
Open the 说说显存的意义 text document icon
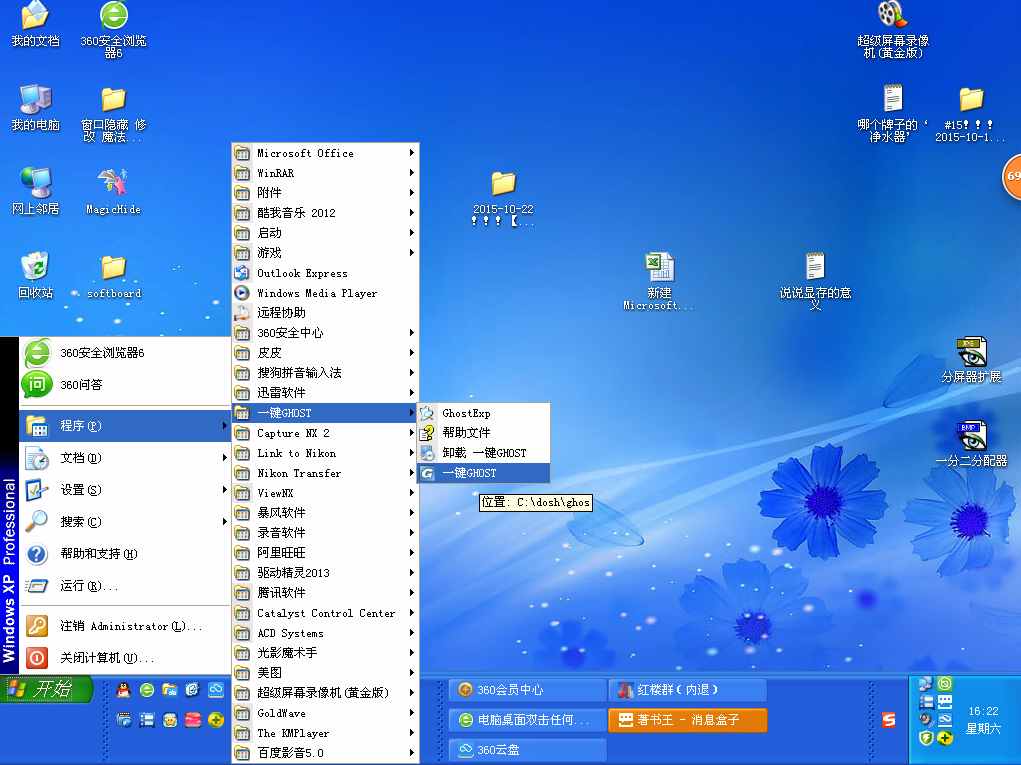[x=815, y=268]
